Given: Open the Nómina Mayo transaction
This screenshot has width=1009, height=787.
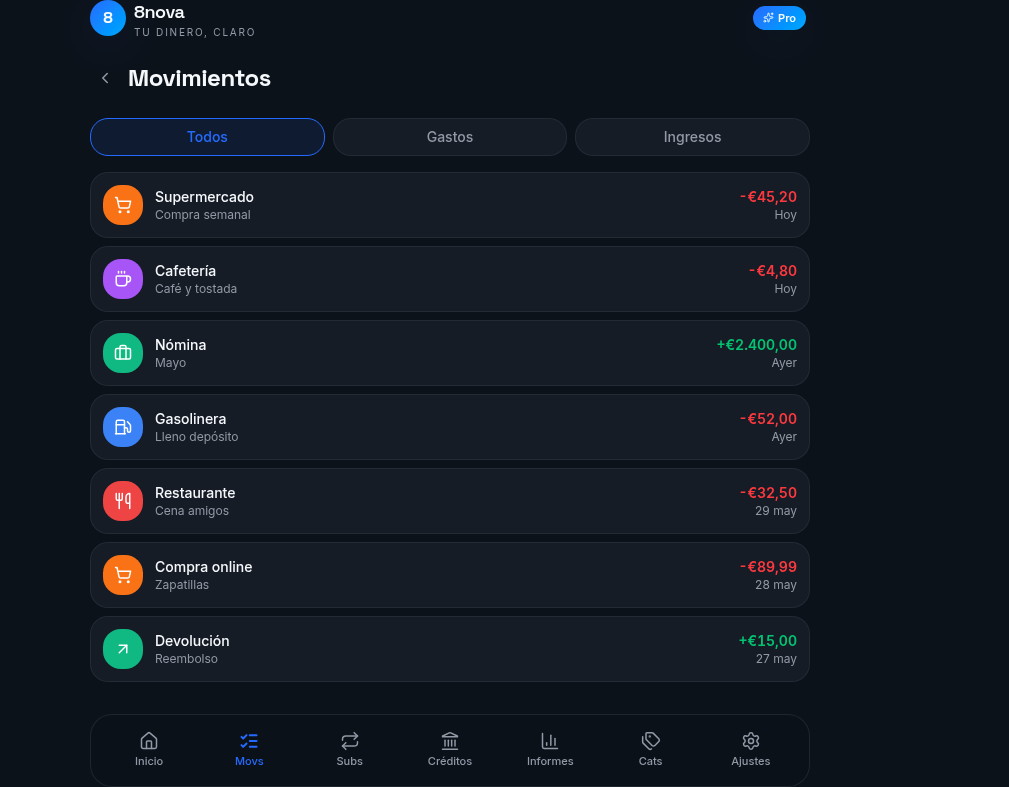Looking at the screenshot, I should pos(450,353).
